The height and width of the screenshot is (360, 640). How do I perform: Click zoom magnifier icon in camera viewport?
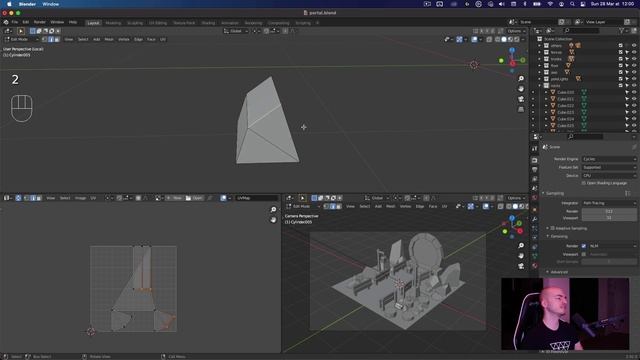pyautogui.click(x=521, y=245)
